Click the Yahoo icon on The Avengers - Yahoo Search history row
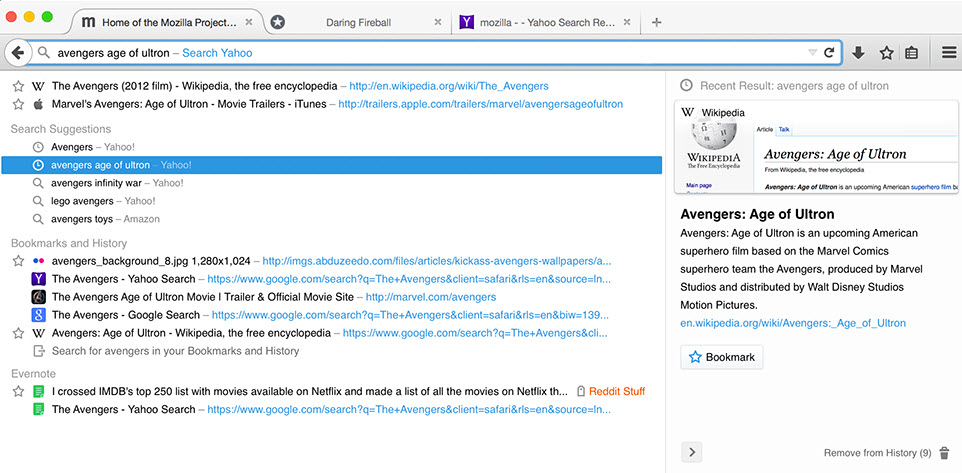 [39, 279]
